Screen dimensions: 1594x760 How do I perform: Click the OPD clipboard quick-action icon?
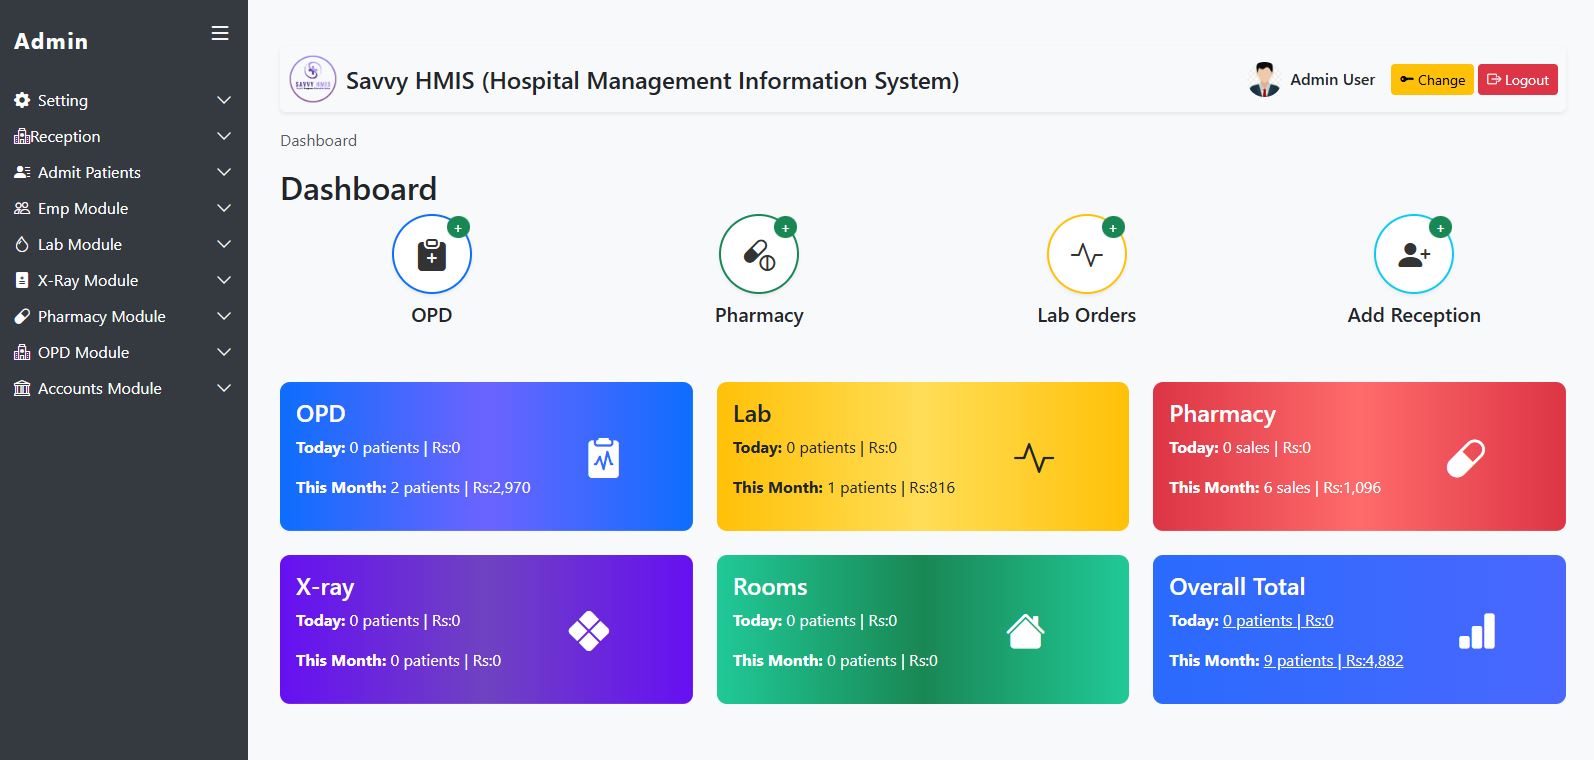pos(431,254)
